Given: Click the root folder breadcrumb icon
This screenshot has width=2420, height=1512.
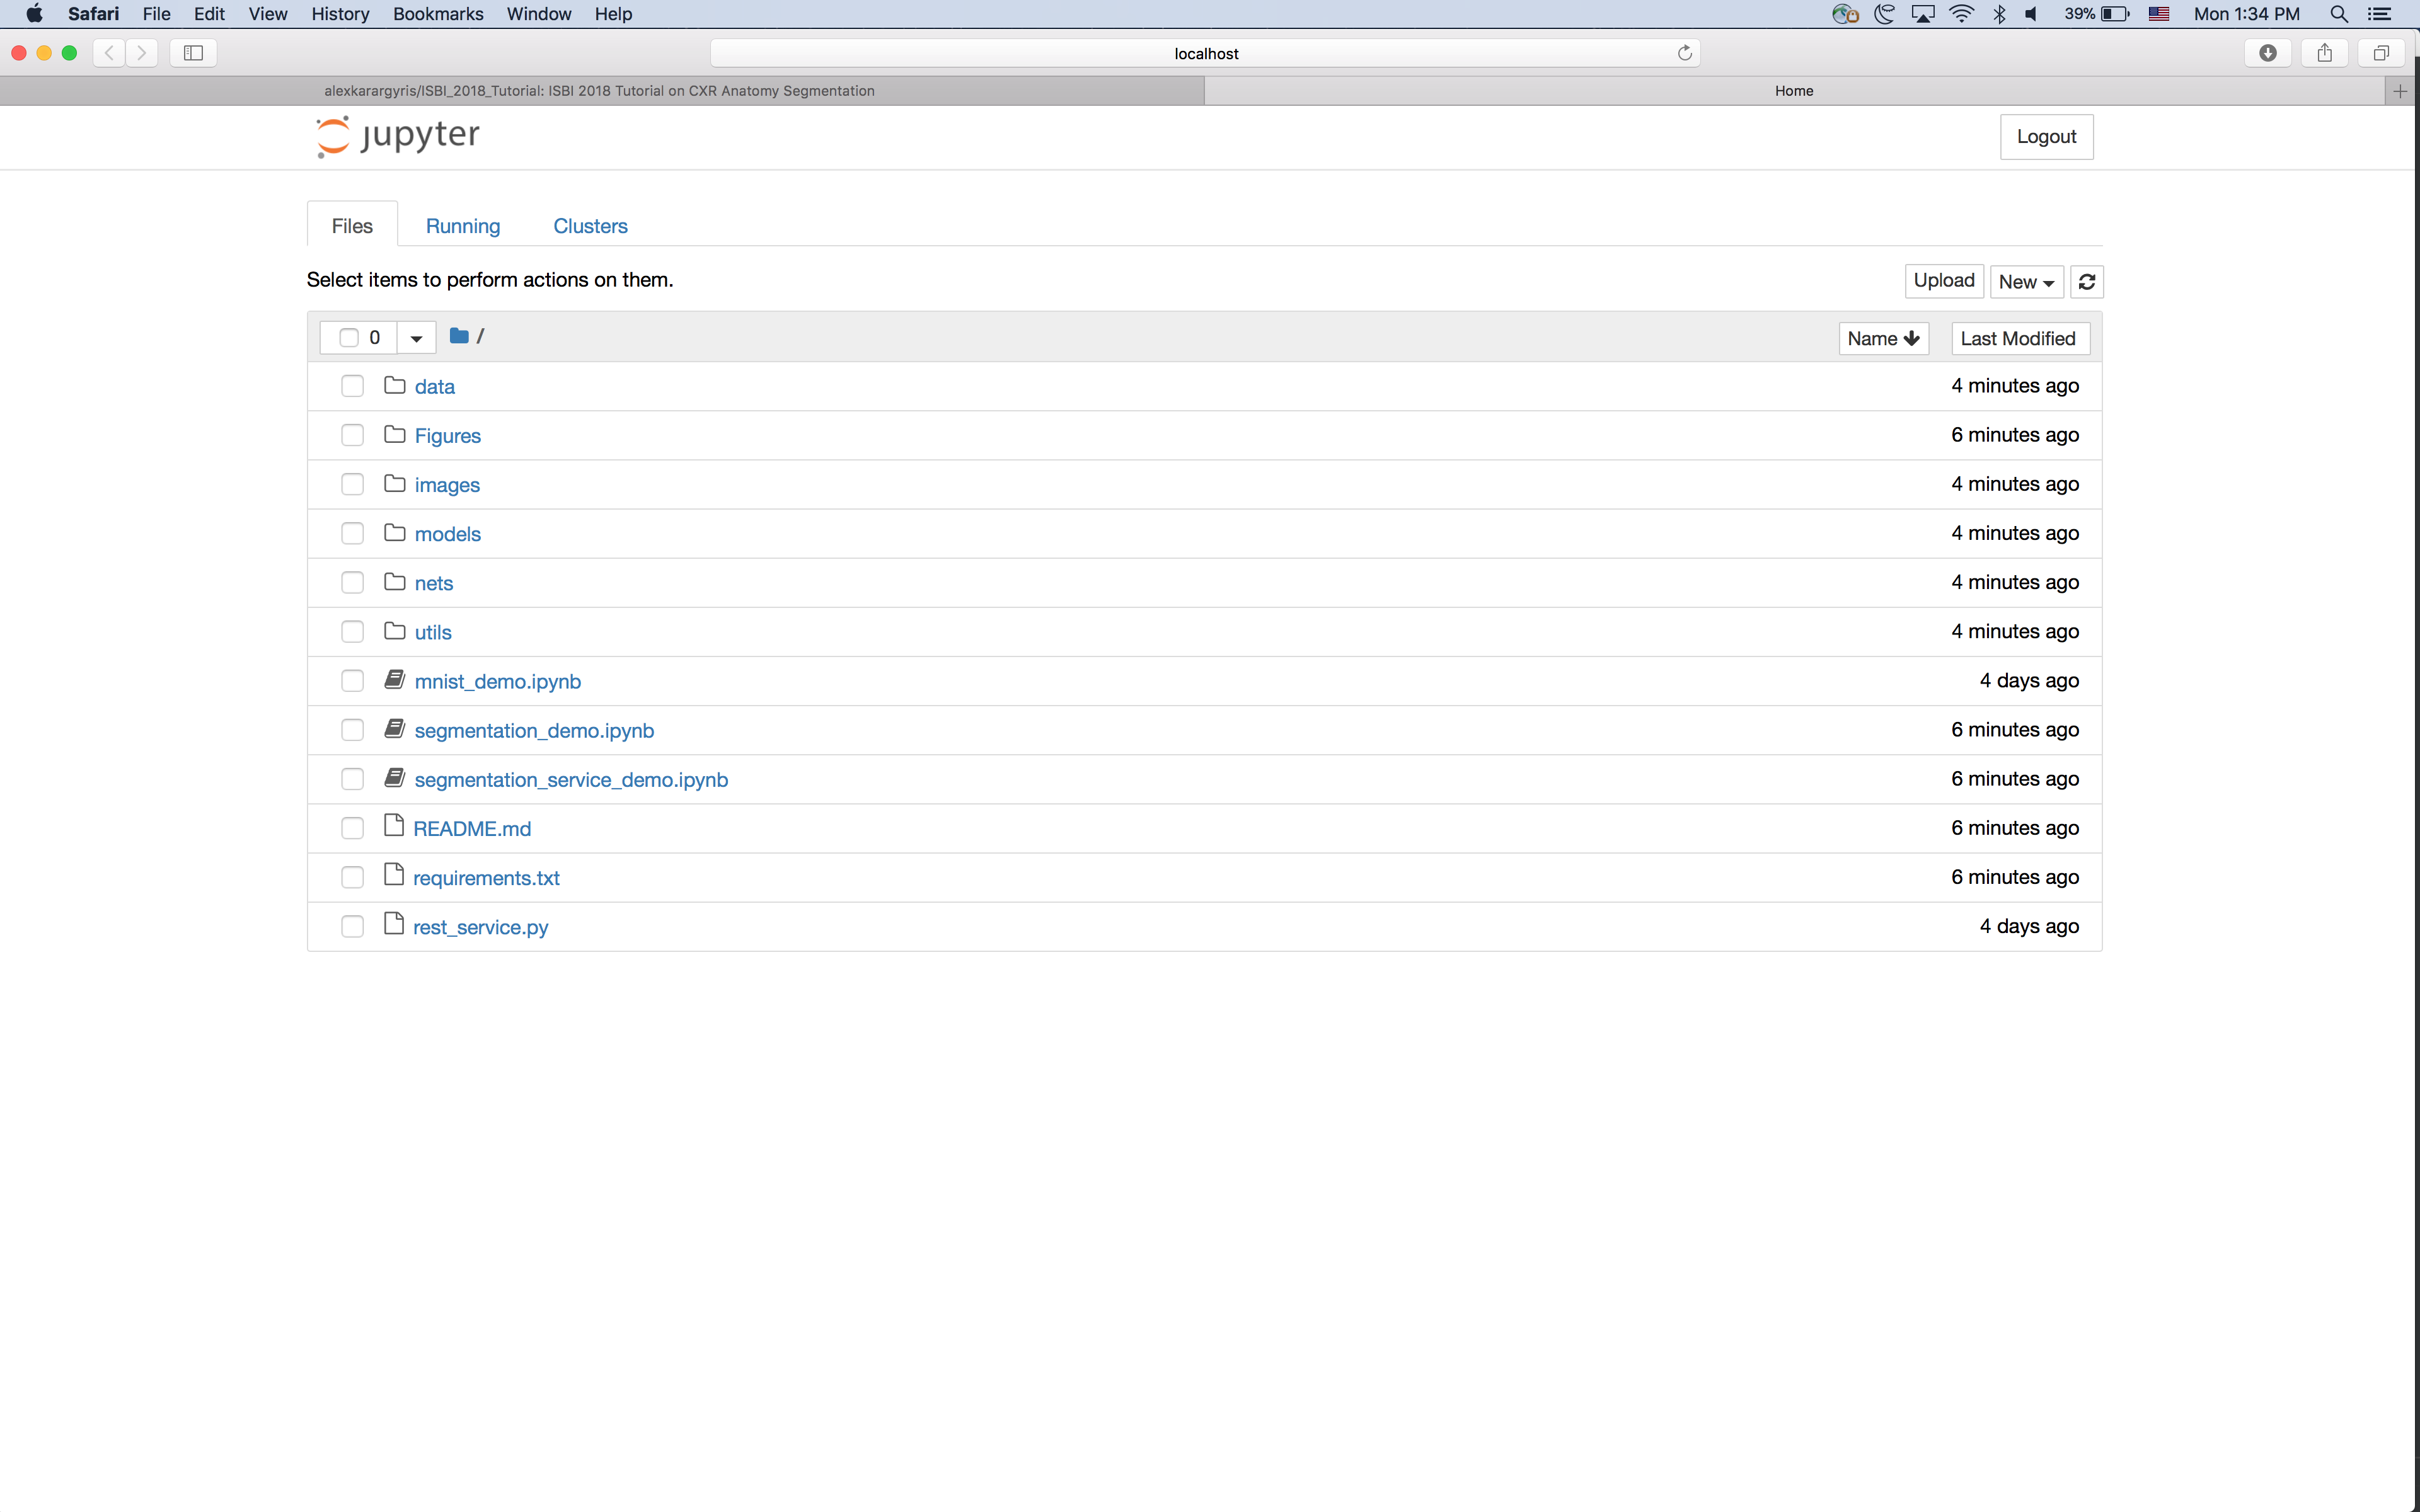Looking at the screenshot, I should coord(459,336).
